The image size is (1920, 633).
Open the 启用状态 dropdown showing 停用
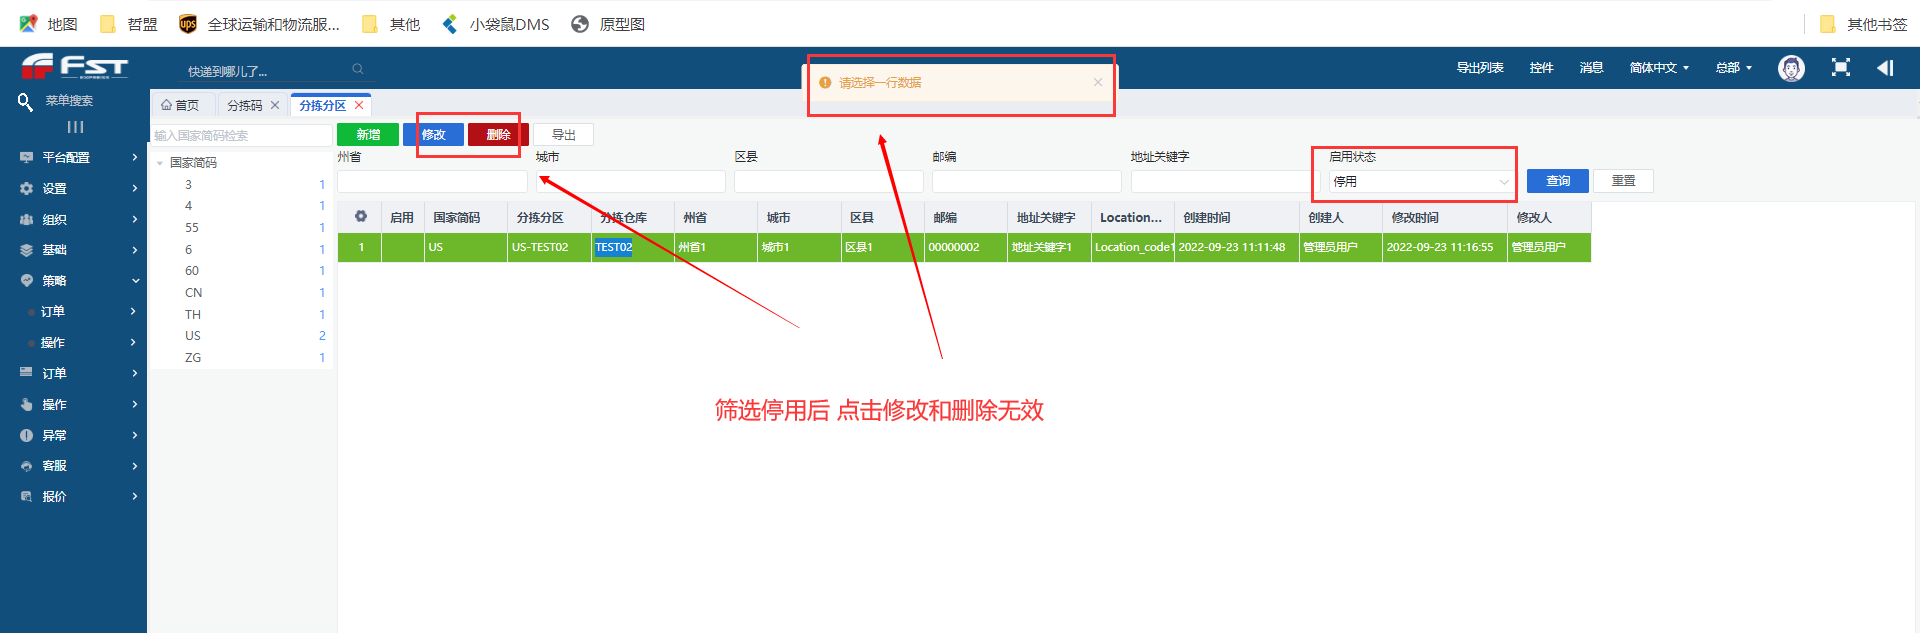(1419, 182)
